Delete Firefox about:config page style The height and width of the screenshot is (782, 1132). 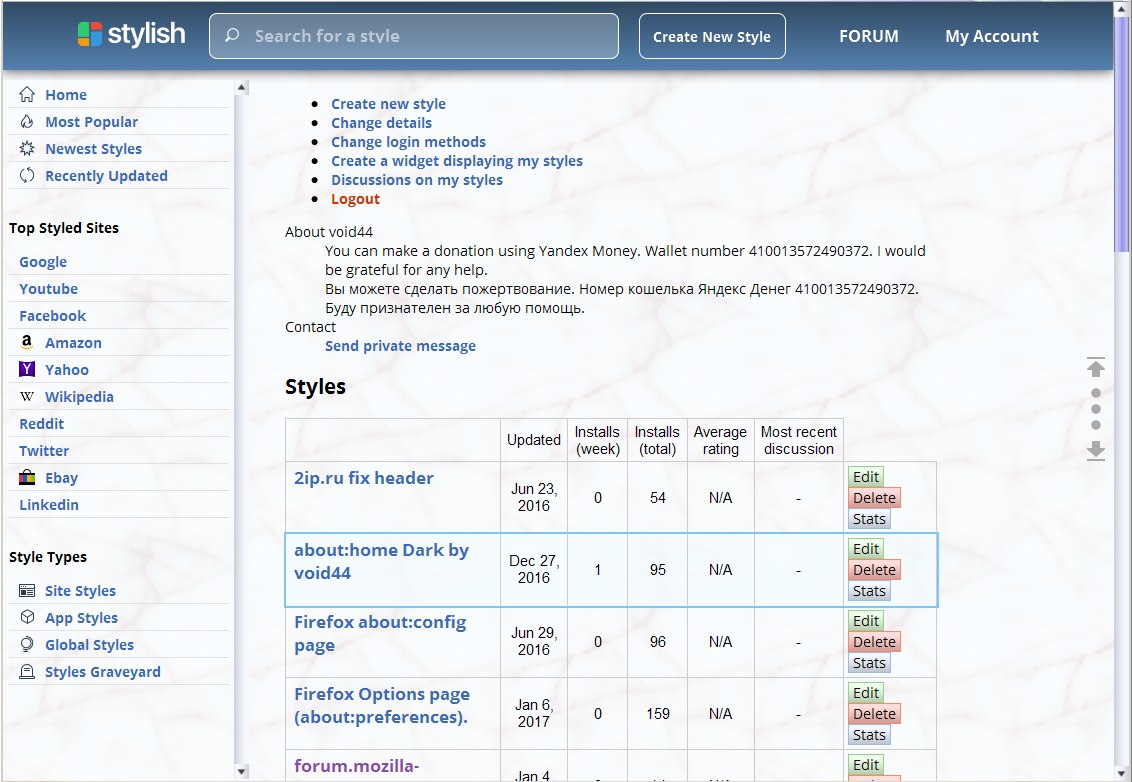click(874, 641)
